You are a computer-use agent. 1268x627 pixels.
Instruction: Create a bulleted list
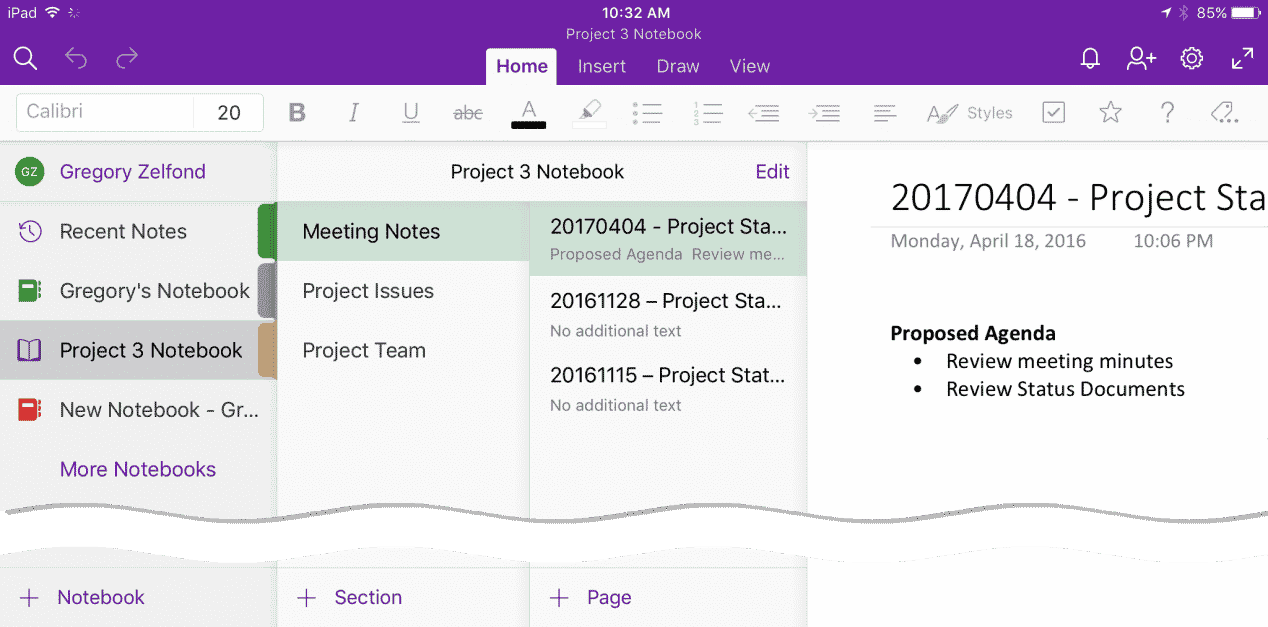[x=647, y=112]
